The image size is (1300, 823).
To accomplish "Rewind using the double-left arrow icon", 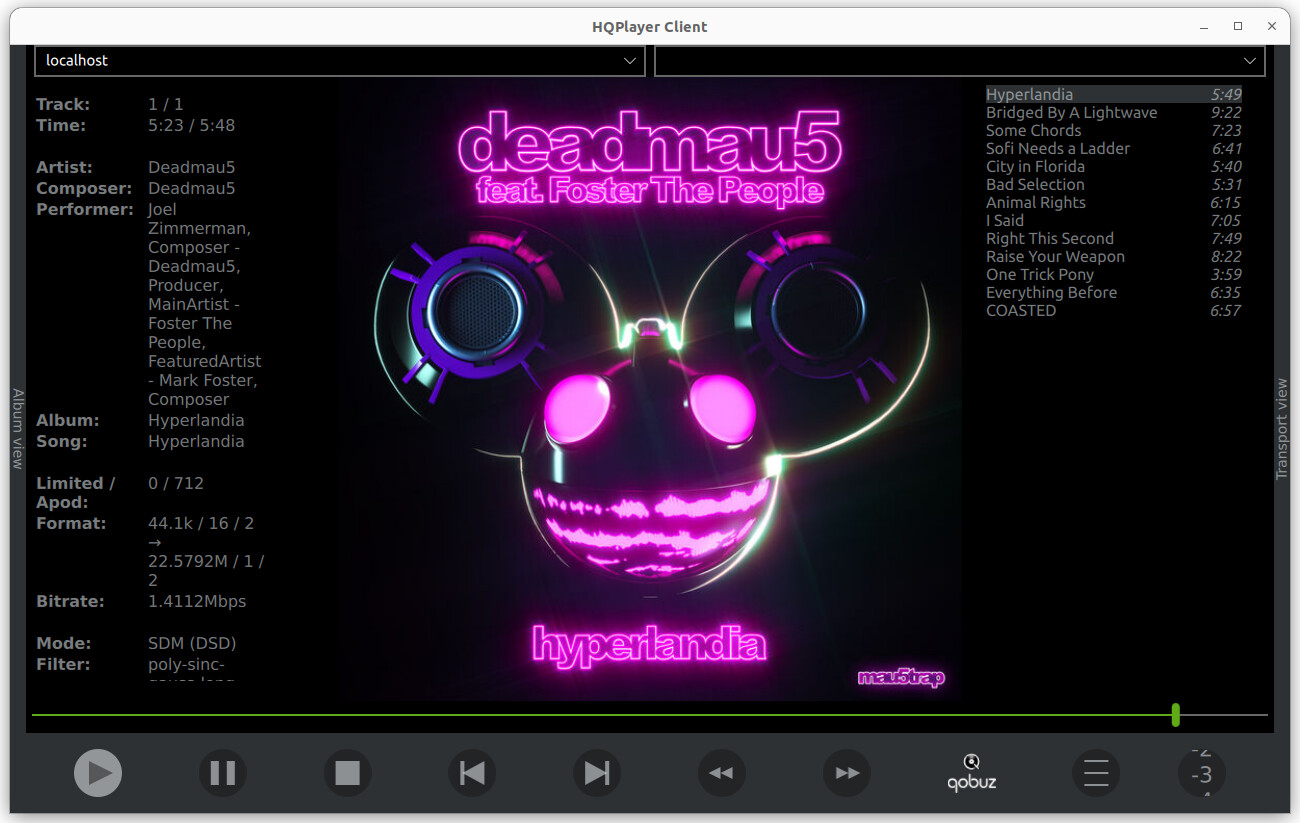I will pos(721,773).
